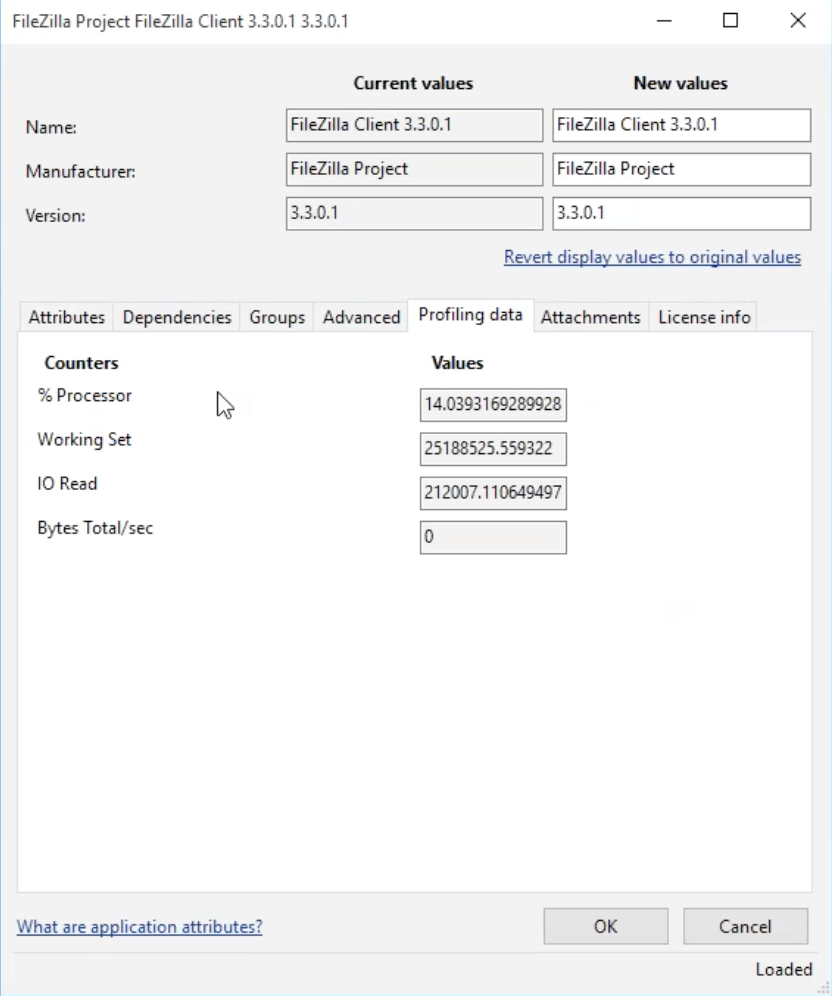This screenshot has height=996, width=832.
Task: Click the Counters column heading
Action: (81, 363)
